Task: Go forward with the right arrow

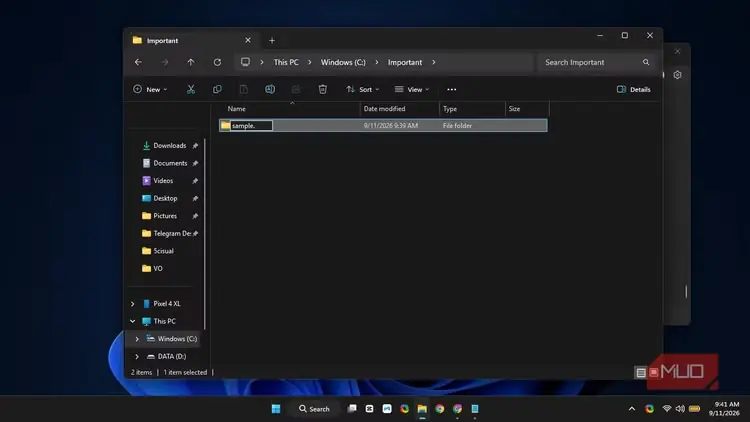Action: click(x=165, y=62)
